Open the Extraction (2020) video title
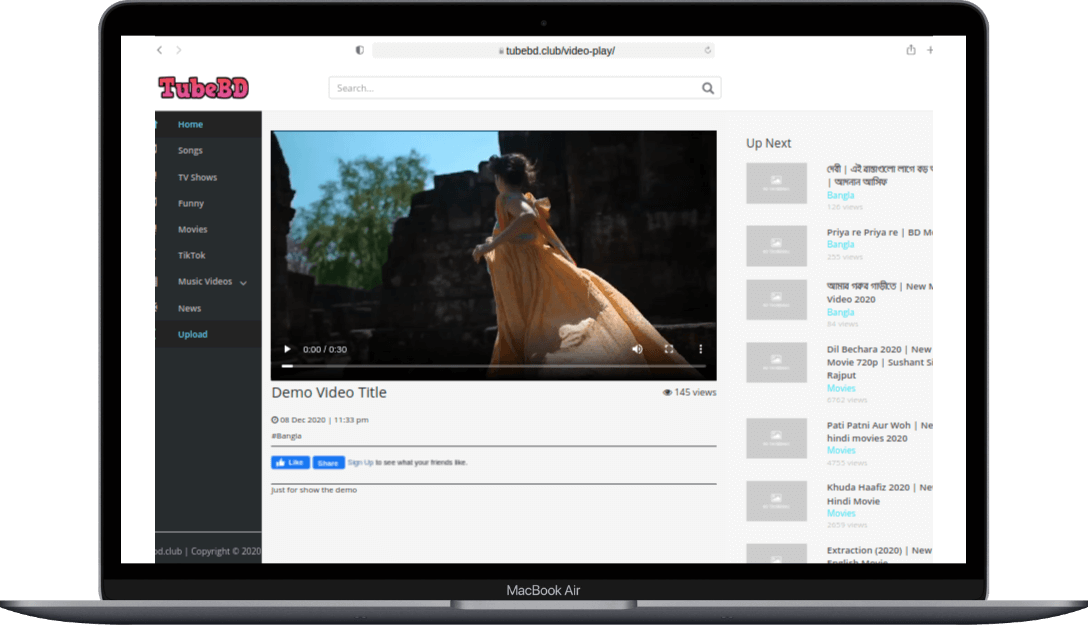The image size is (1088, 625). coord(879,556)
